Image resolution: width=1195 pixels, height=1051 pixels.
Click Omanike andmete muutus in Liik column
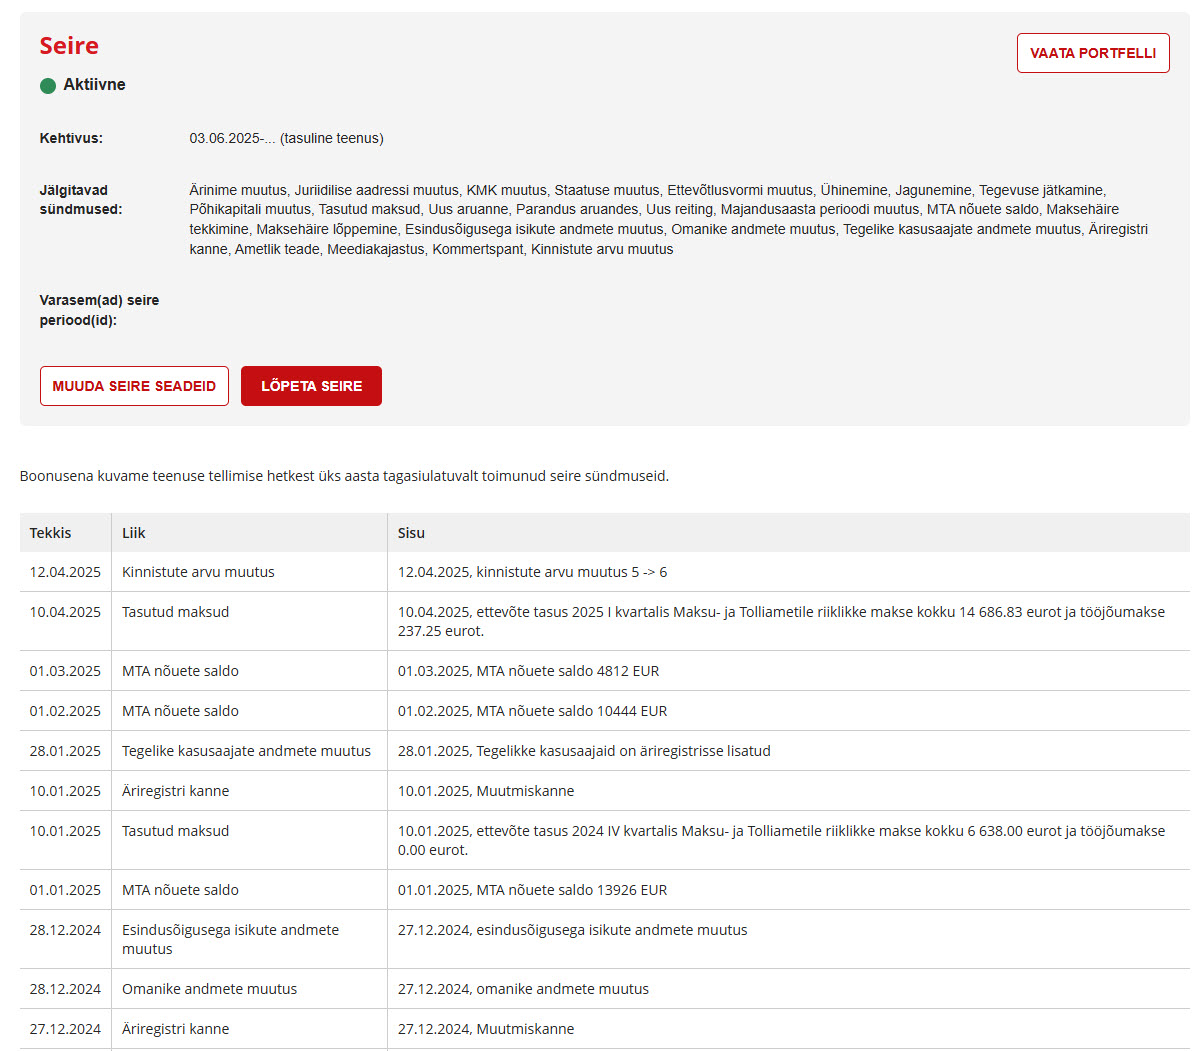click(209, 989)
